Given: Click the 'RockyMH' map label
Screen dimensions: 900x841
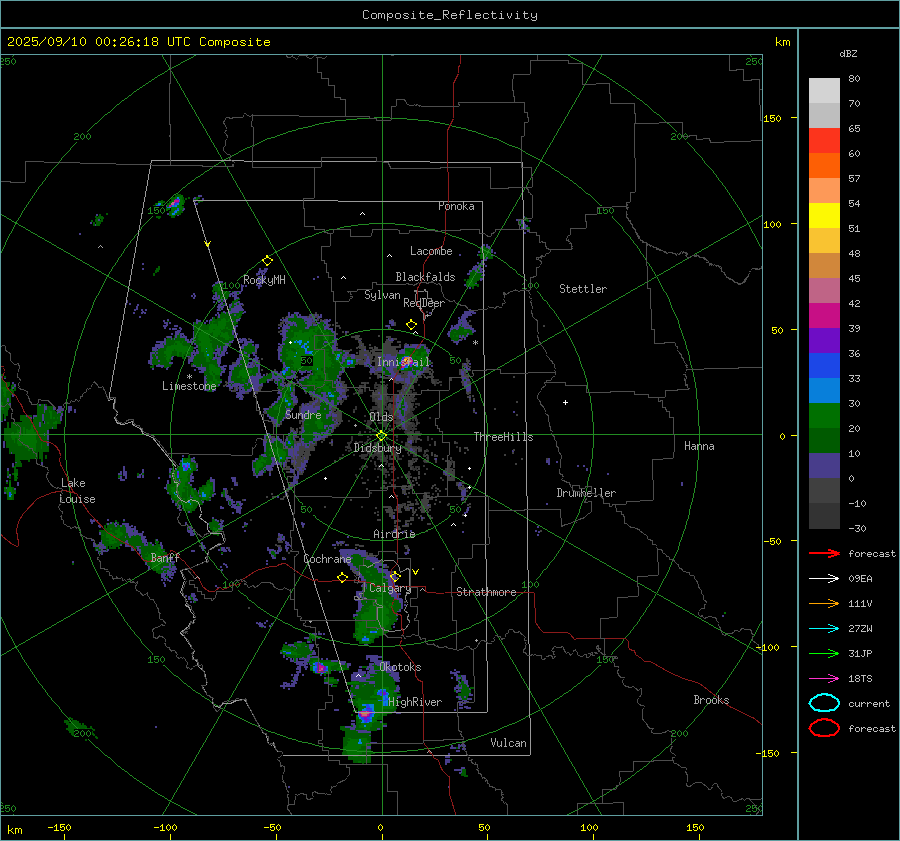Looking at the screenshot, I should 264,280.
